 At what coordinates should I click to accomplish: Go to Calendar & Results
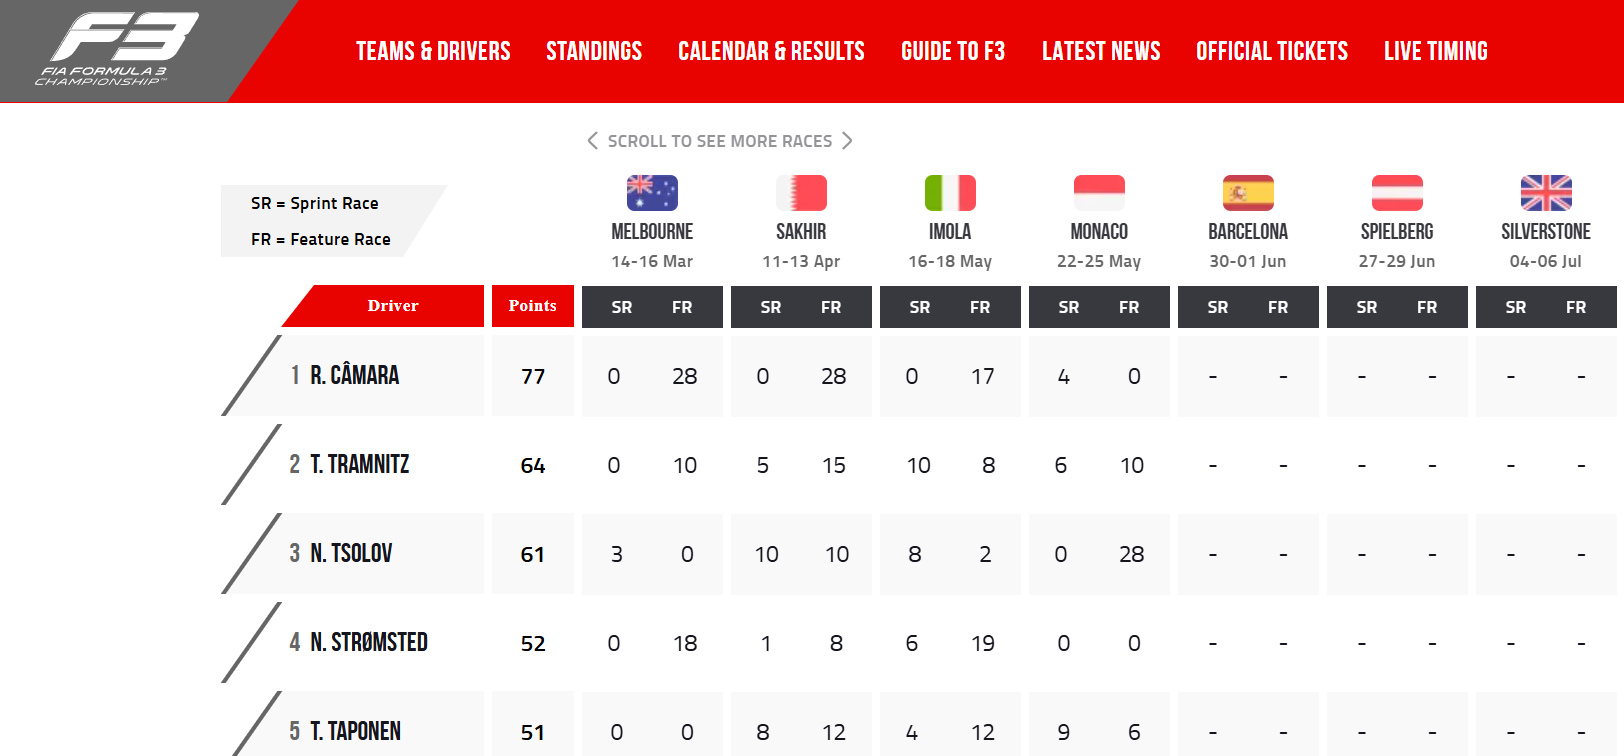[771, 51]
